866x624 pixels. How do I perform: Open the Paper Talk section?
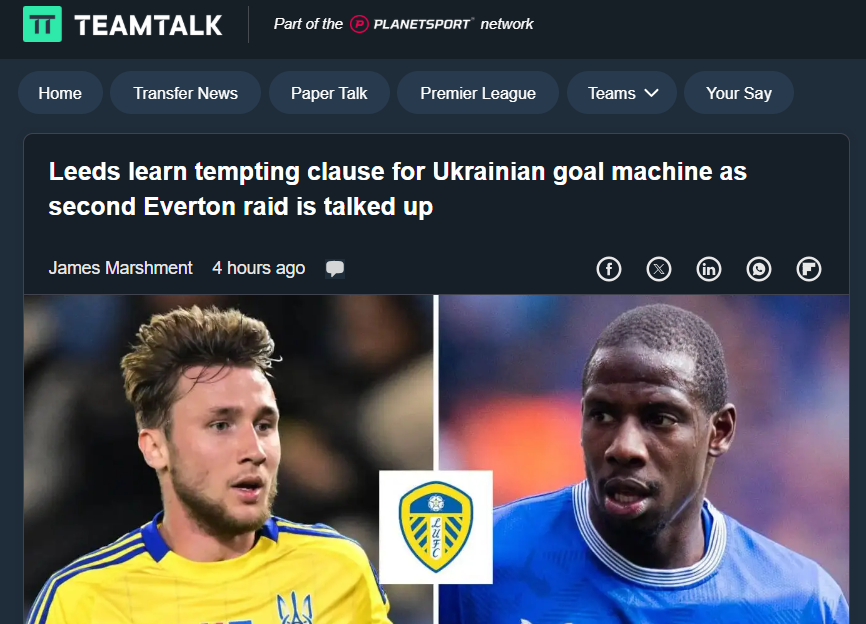tap(329, 93)
